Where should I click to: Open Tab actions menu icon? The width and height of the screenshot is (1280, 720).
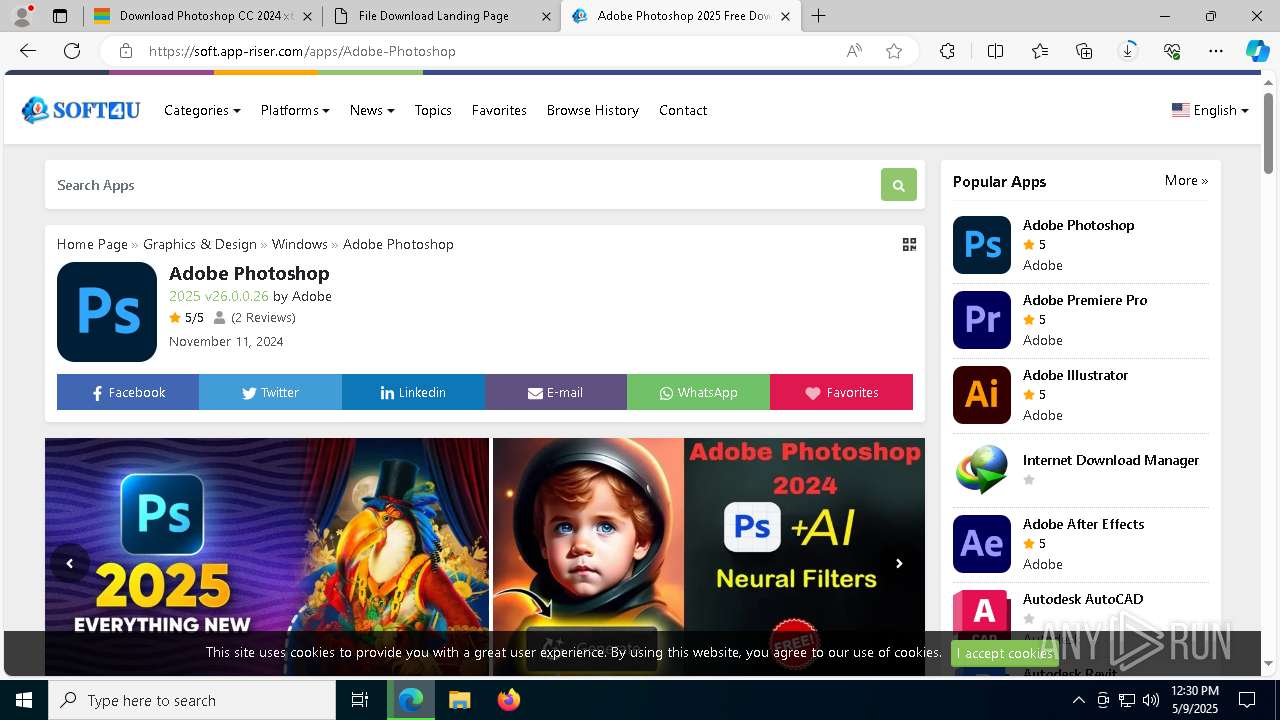60,16
